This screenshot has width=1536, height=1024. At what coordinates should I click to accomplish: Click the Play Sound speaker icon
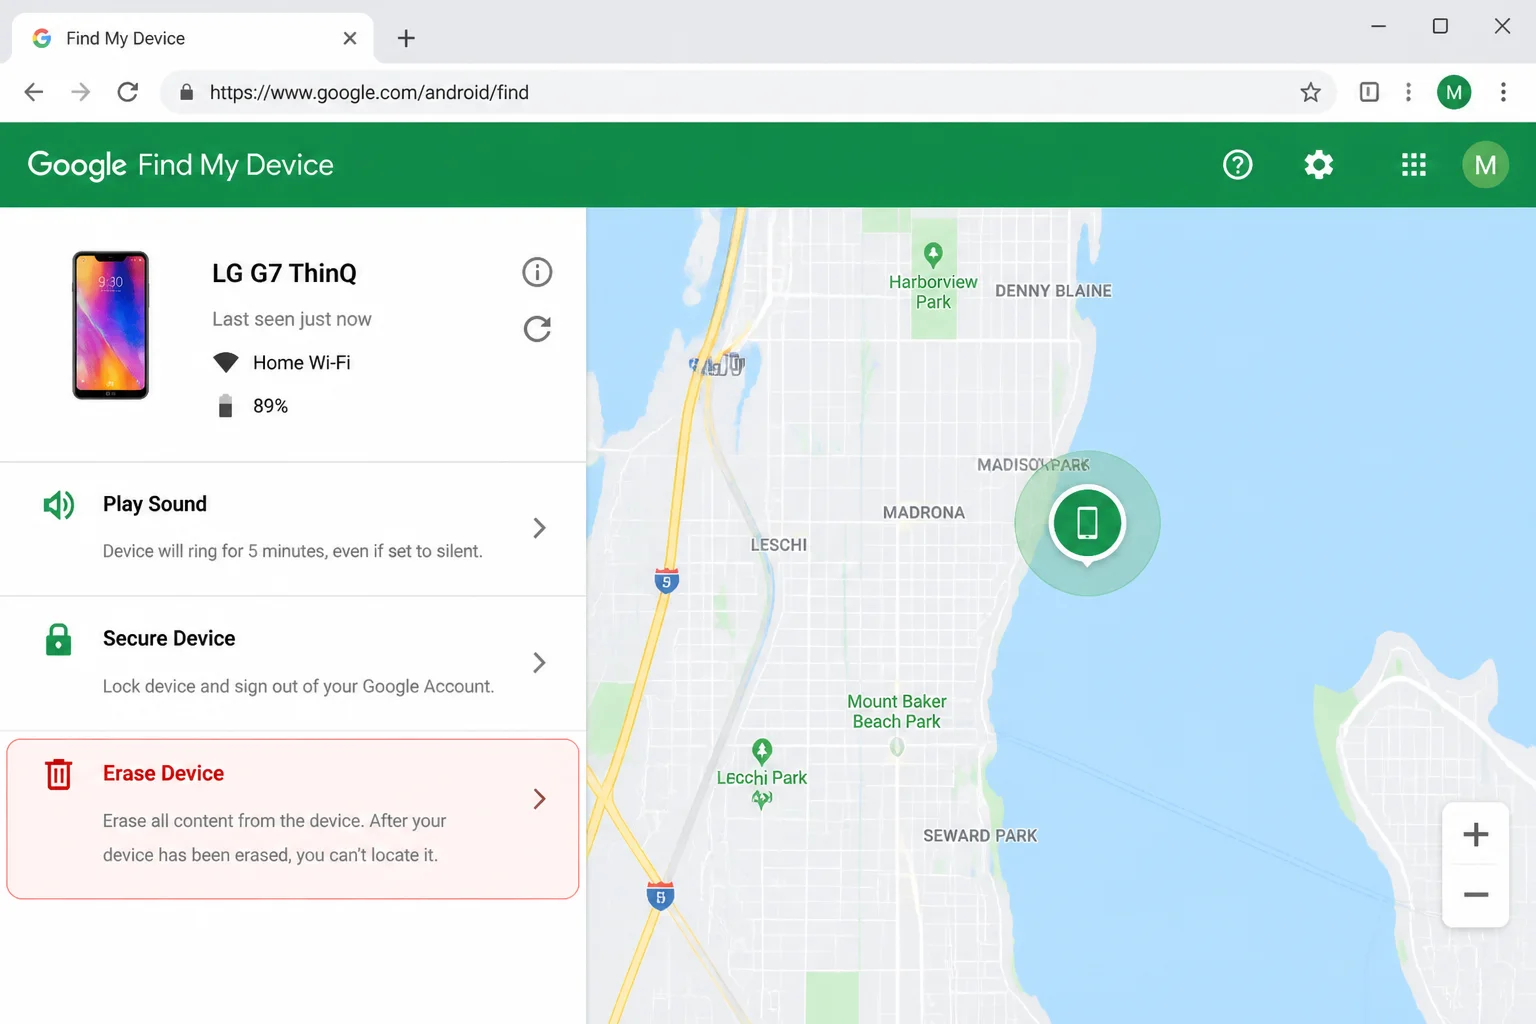pyautogui.click(x=59, y=505)
